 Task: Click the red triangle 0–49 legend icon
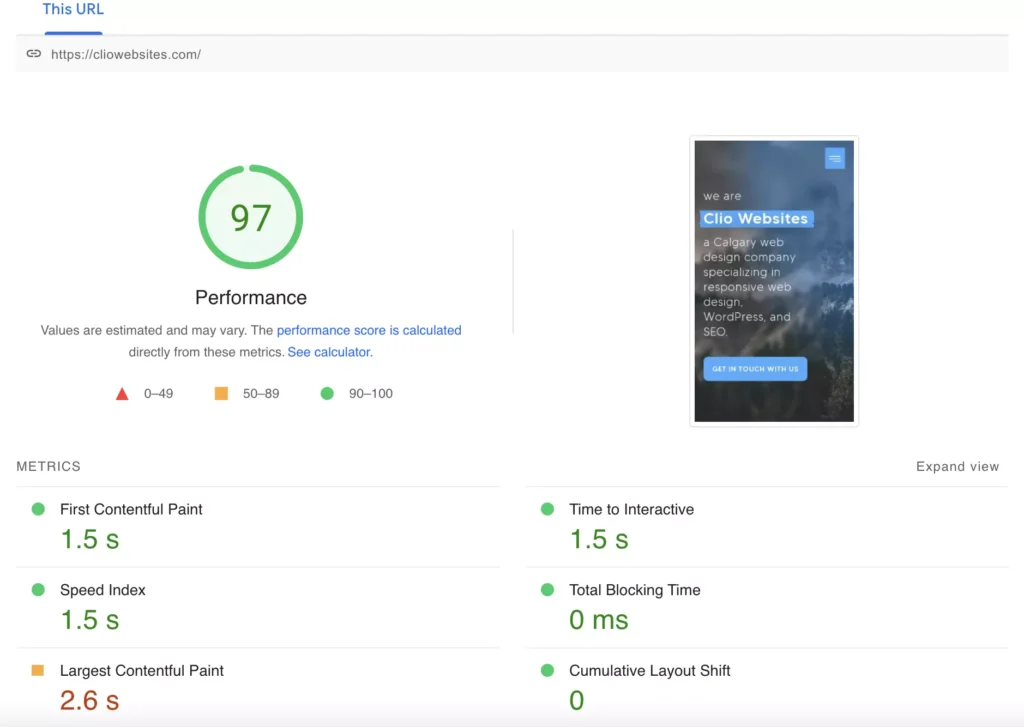(122, 394)
